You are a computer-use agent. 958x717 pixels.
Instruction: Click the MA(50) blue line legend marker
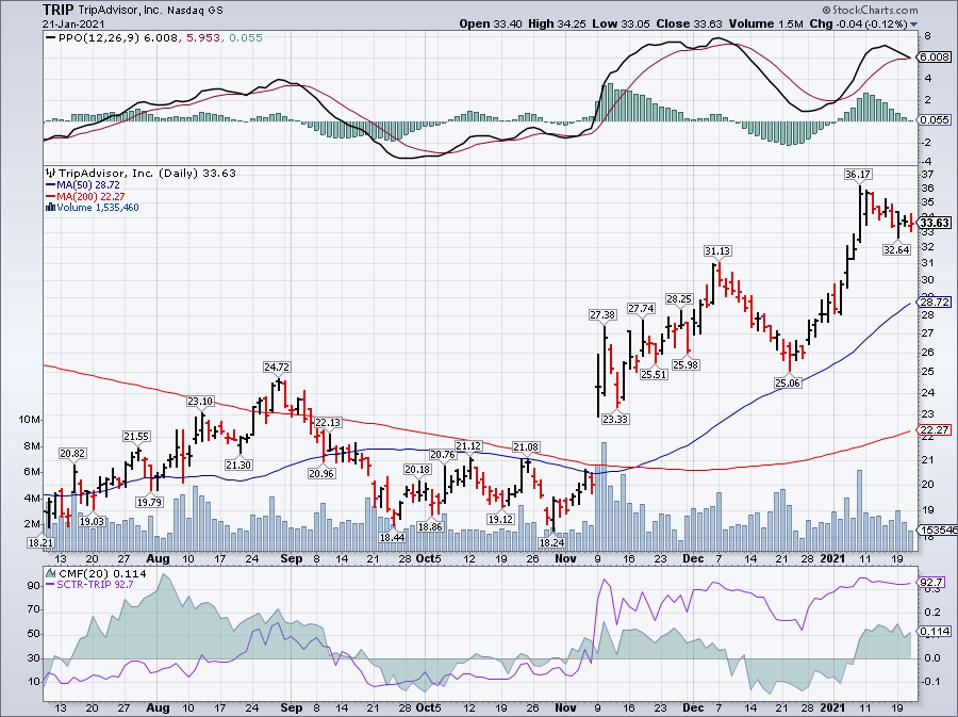click(49, 185)
